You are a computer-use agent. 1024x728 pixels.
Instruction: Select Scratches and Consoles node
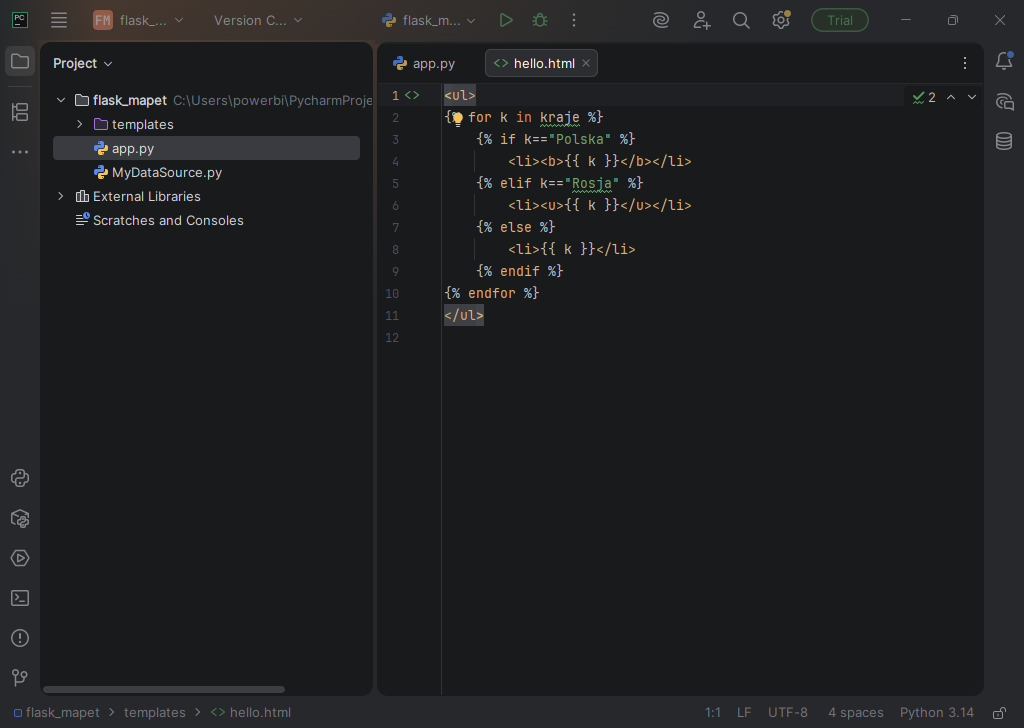pos(206,220)
